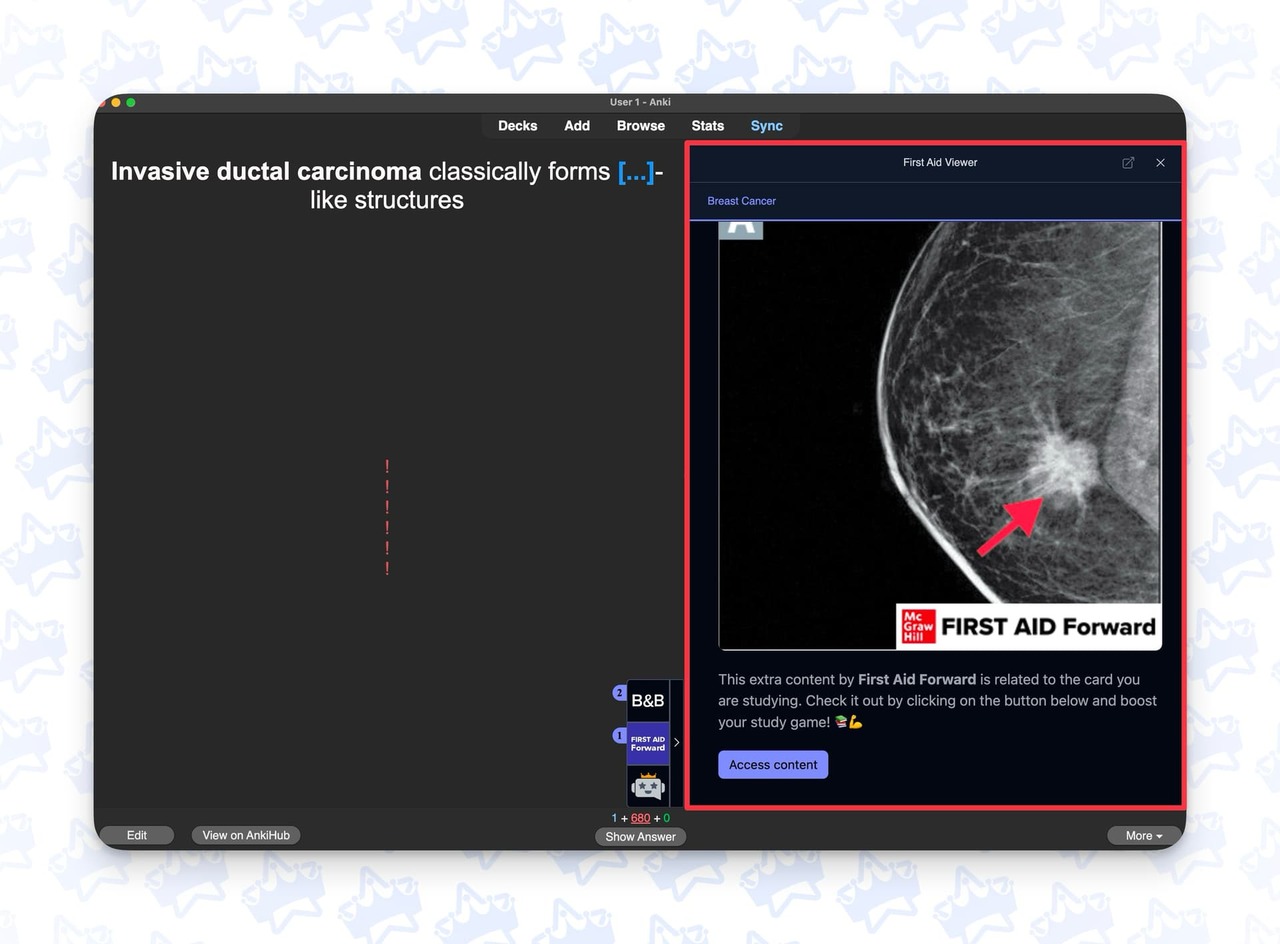Open First Aid Viewer in external window
Screen dimensions: 1280x944
(x=1128, y=163)
